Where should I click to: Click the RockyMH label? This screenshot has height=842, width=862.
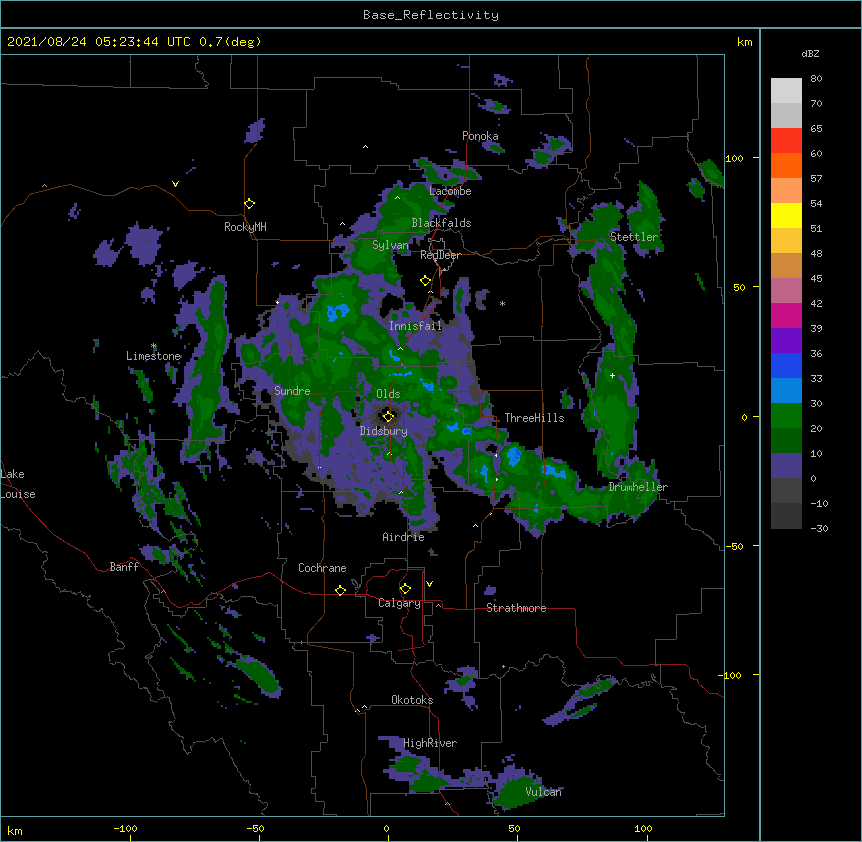tap(245, 227)
